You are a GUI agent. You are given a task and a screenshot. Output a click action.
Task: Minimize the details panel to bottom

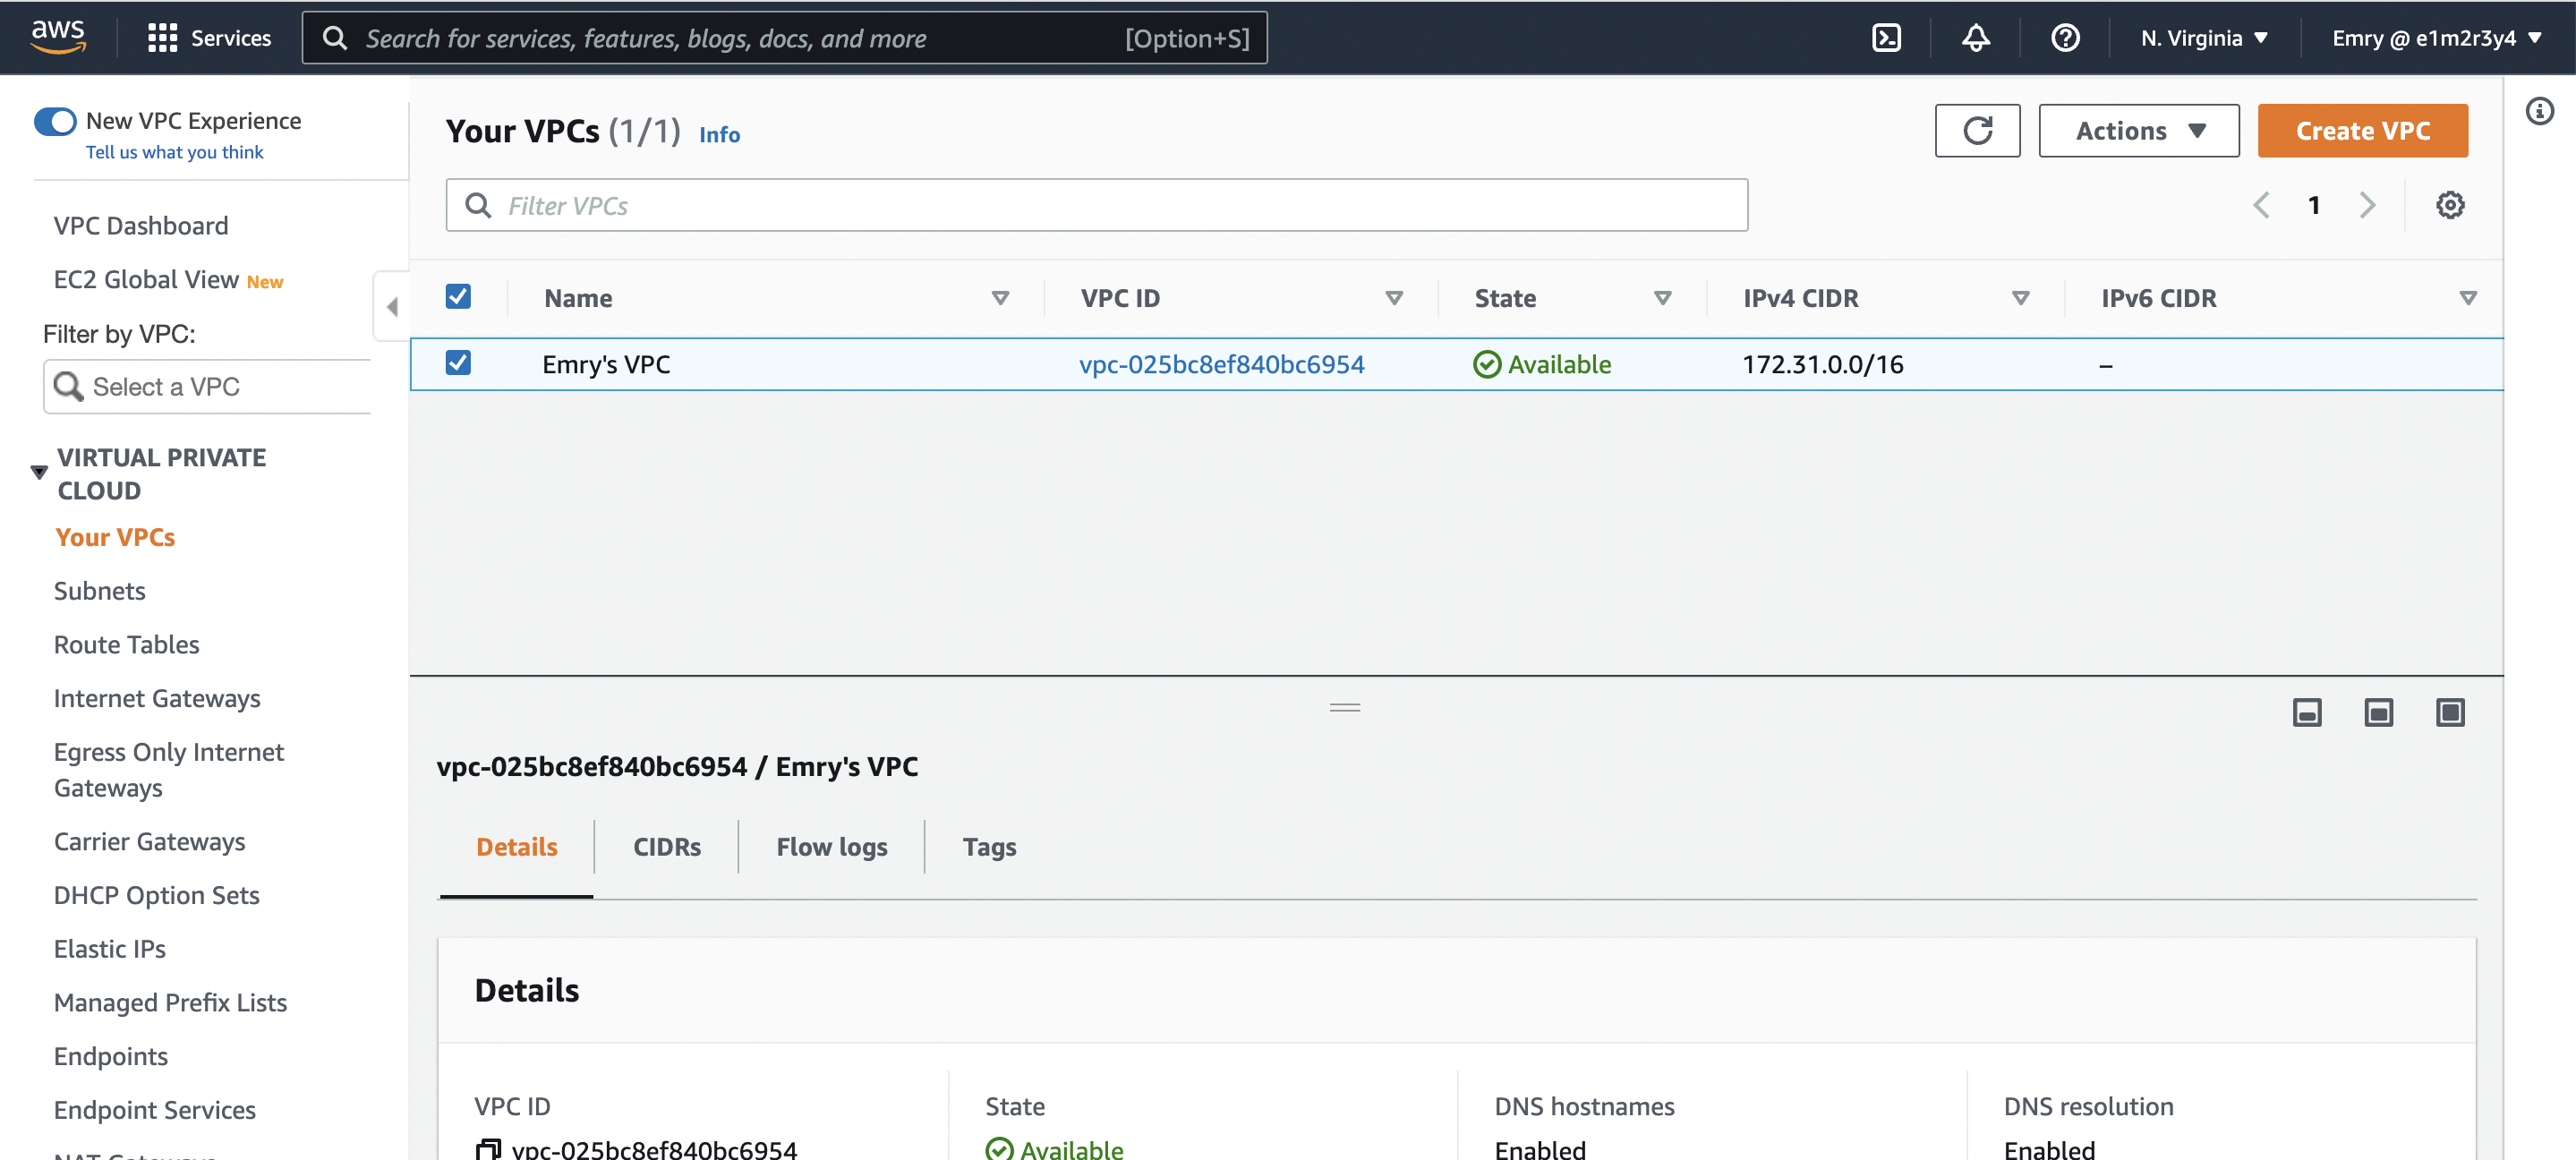[2307, 712]
